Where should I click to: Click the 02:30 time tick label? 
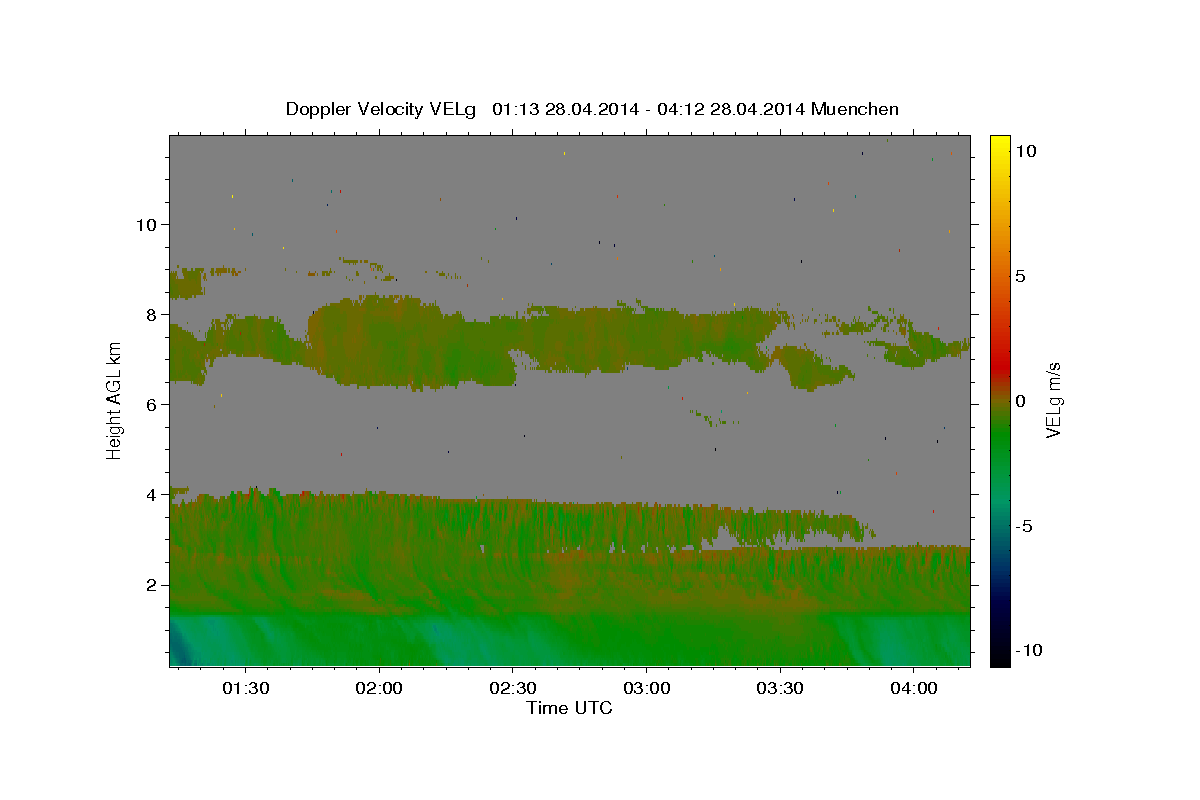513,689
